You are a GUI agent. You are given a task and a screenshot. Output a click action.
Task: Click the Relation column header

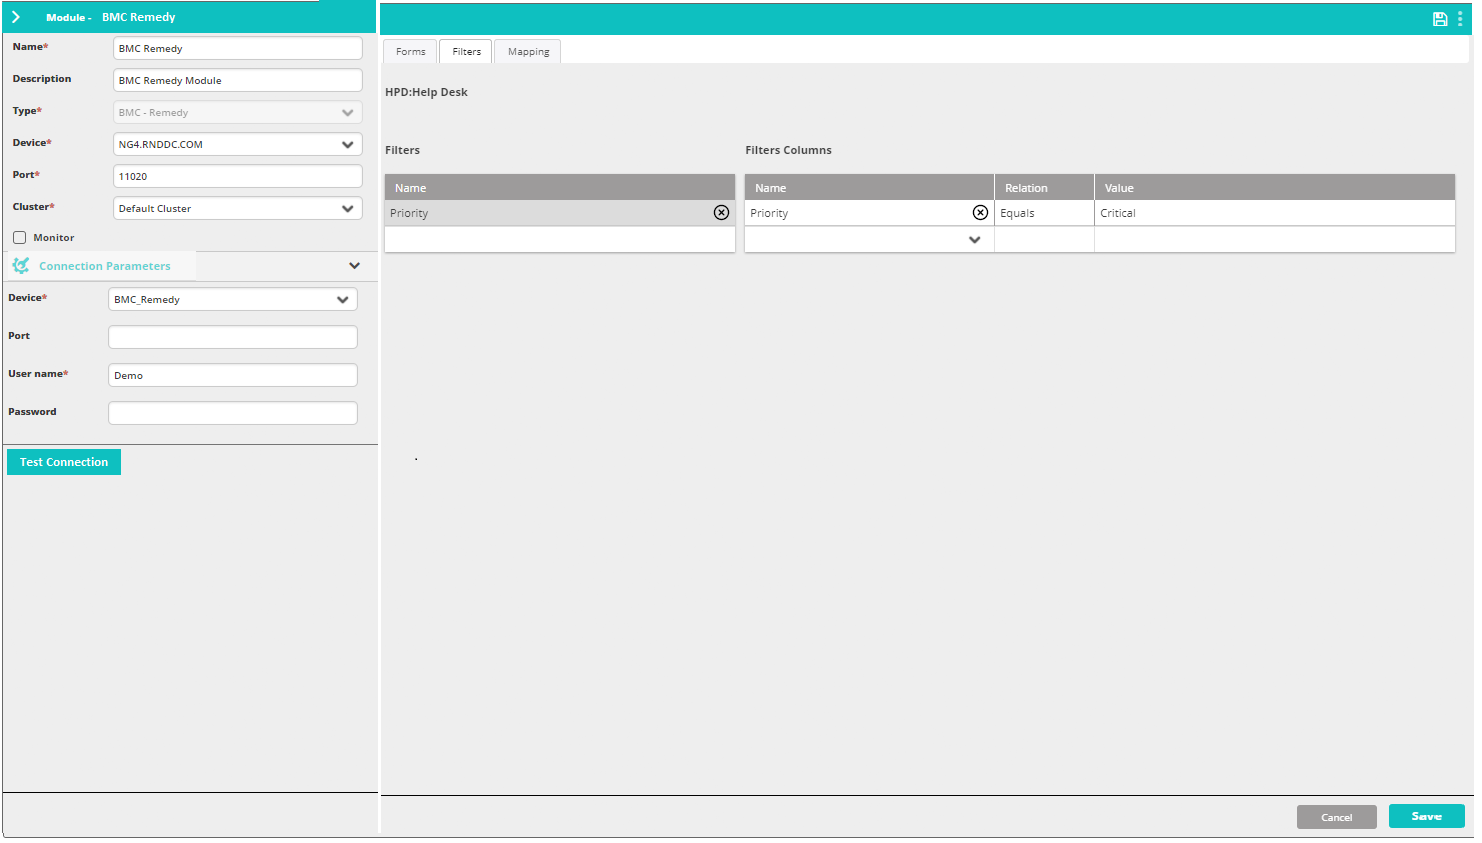pyautogui.click(x=1044, y=188)
